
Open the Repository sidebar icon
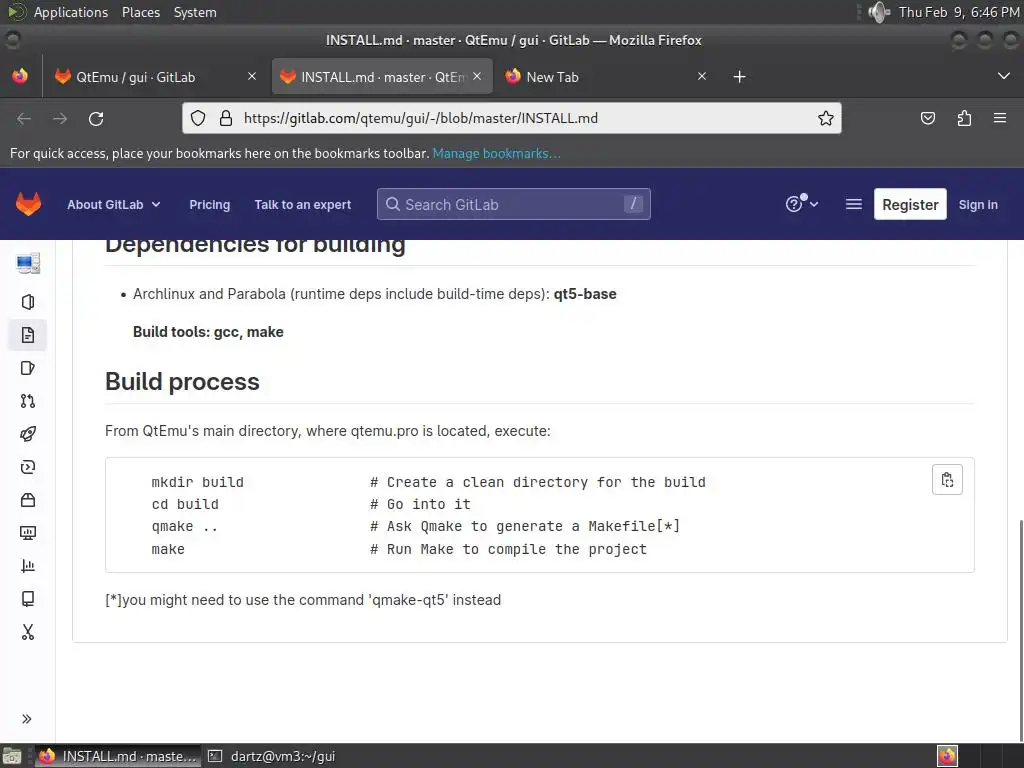(27, 335)
